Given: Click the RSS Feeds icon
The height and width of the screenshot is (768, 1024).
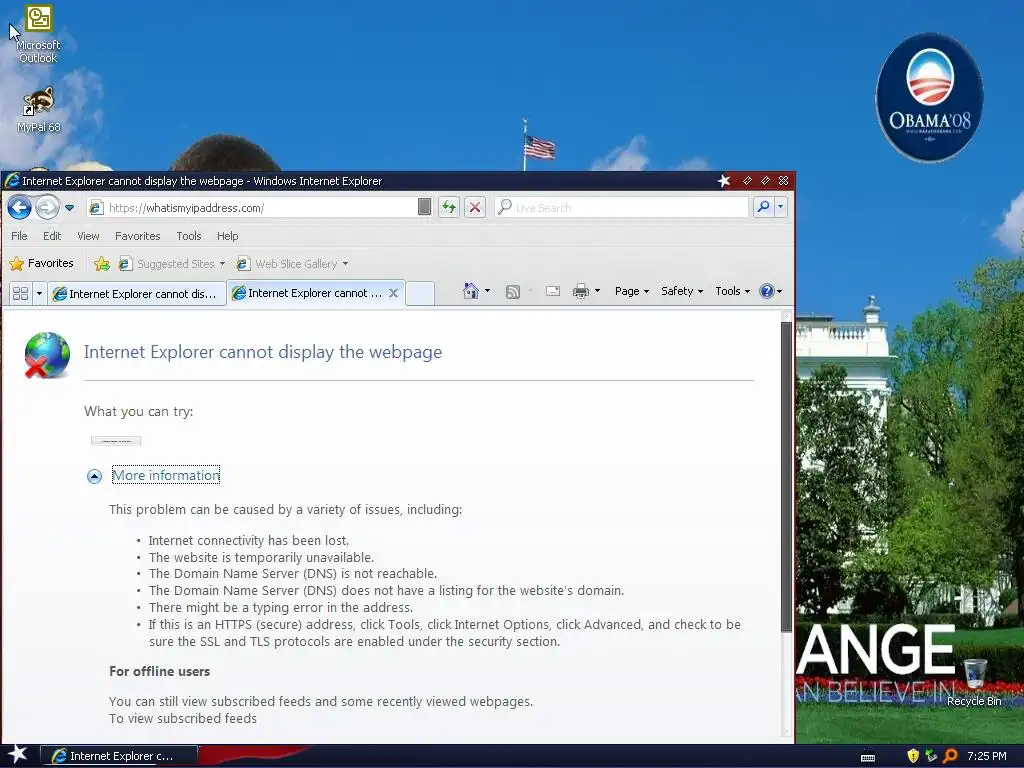Looking at the screenshot, I should point(513,291).
